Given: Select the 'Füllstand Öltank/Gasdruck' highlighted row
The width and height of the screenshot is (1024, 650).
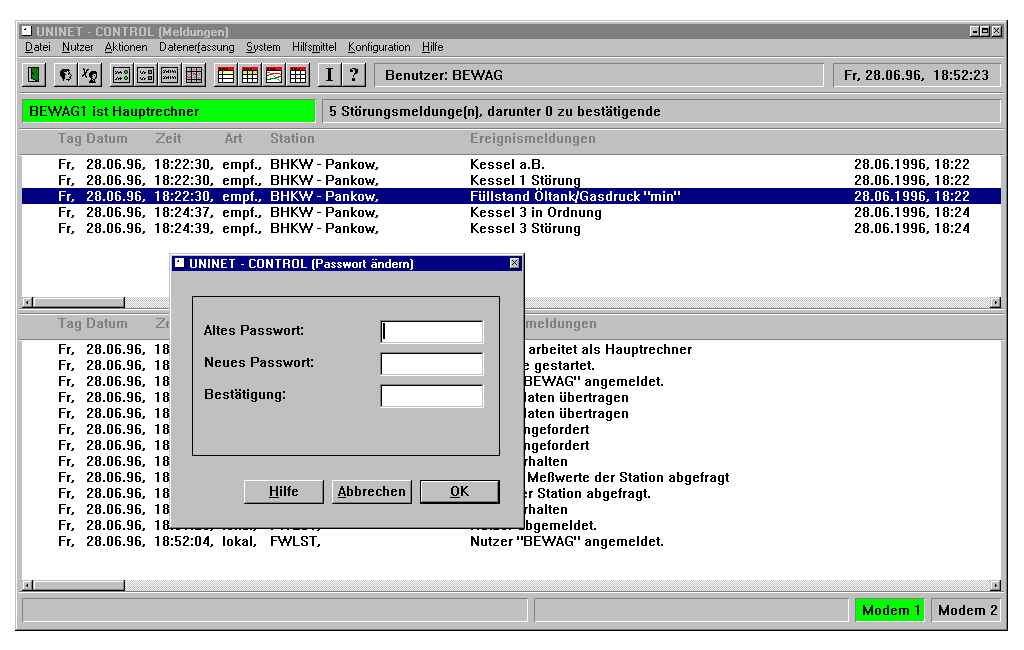Looking at the screenshot, I should (x=511, y=196).
